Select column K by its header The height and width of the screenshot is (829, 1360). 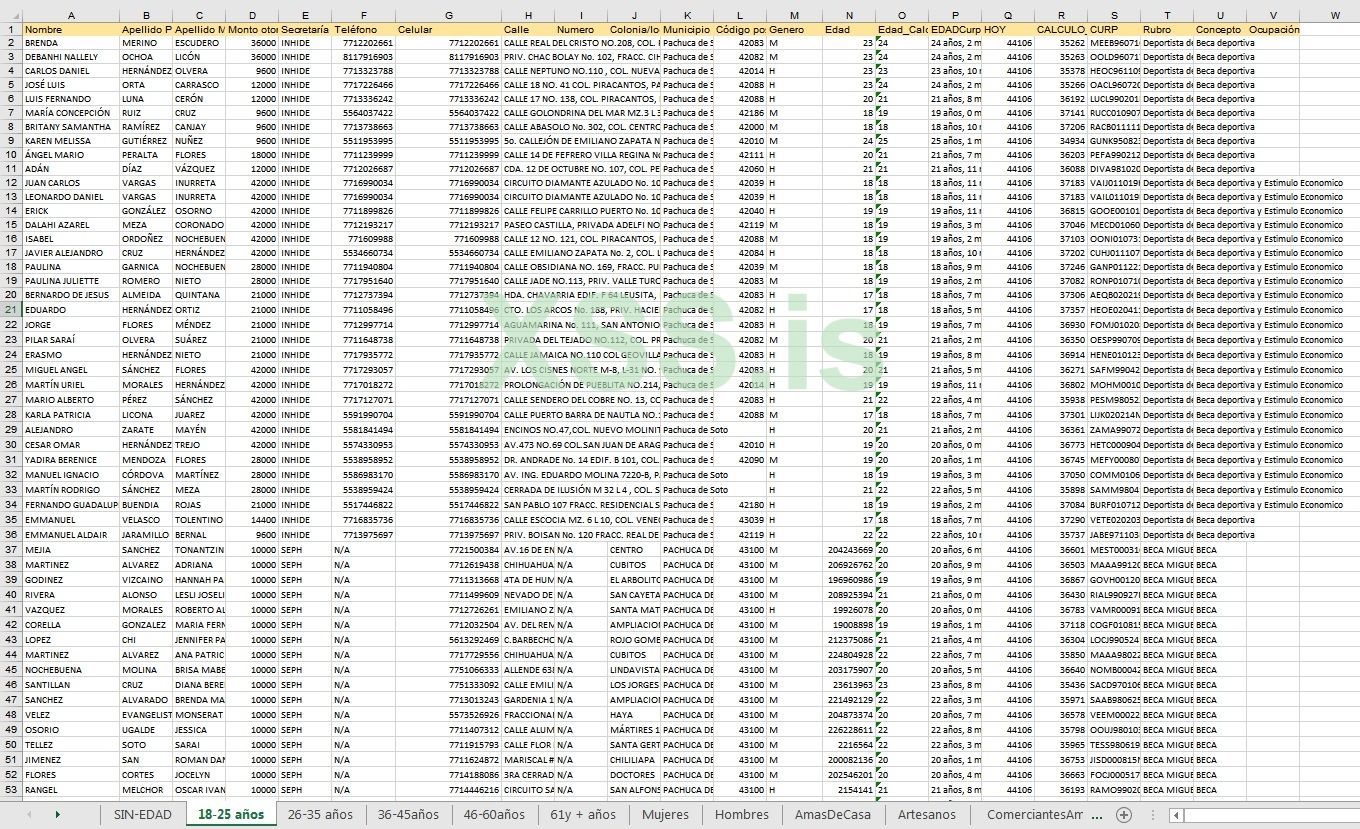688,16
